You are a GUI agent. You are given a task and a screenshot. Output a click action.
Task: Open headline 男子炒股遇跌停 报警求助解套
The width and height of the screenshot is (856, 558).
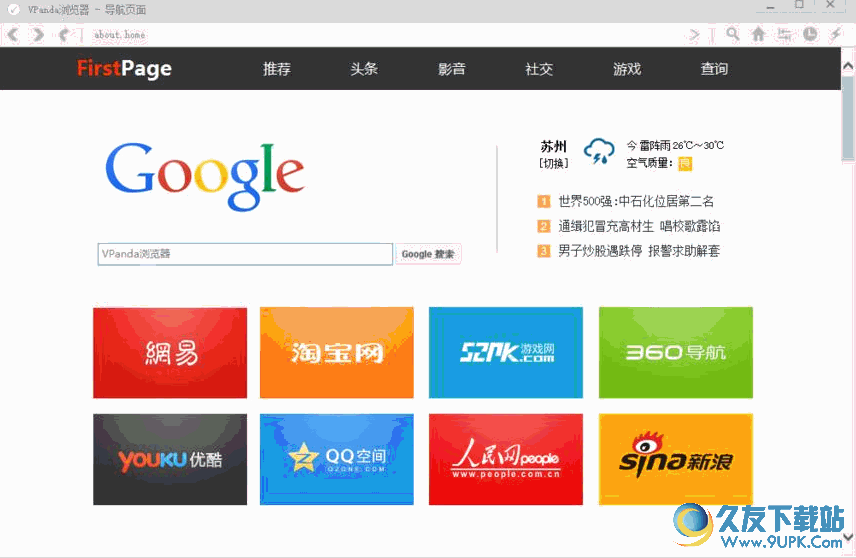tap(639, 251)
